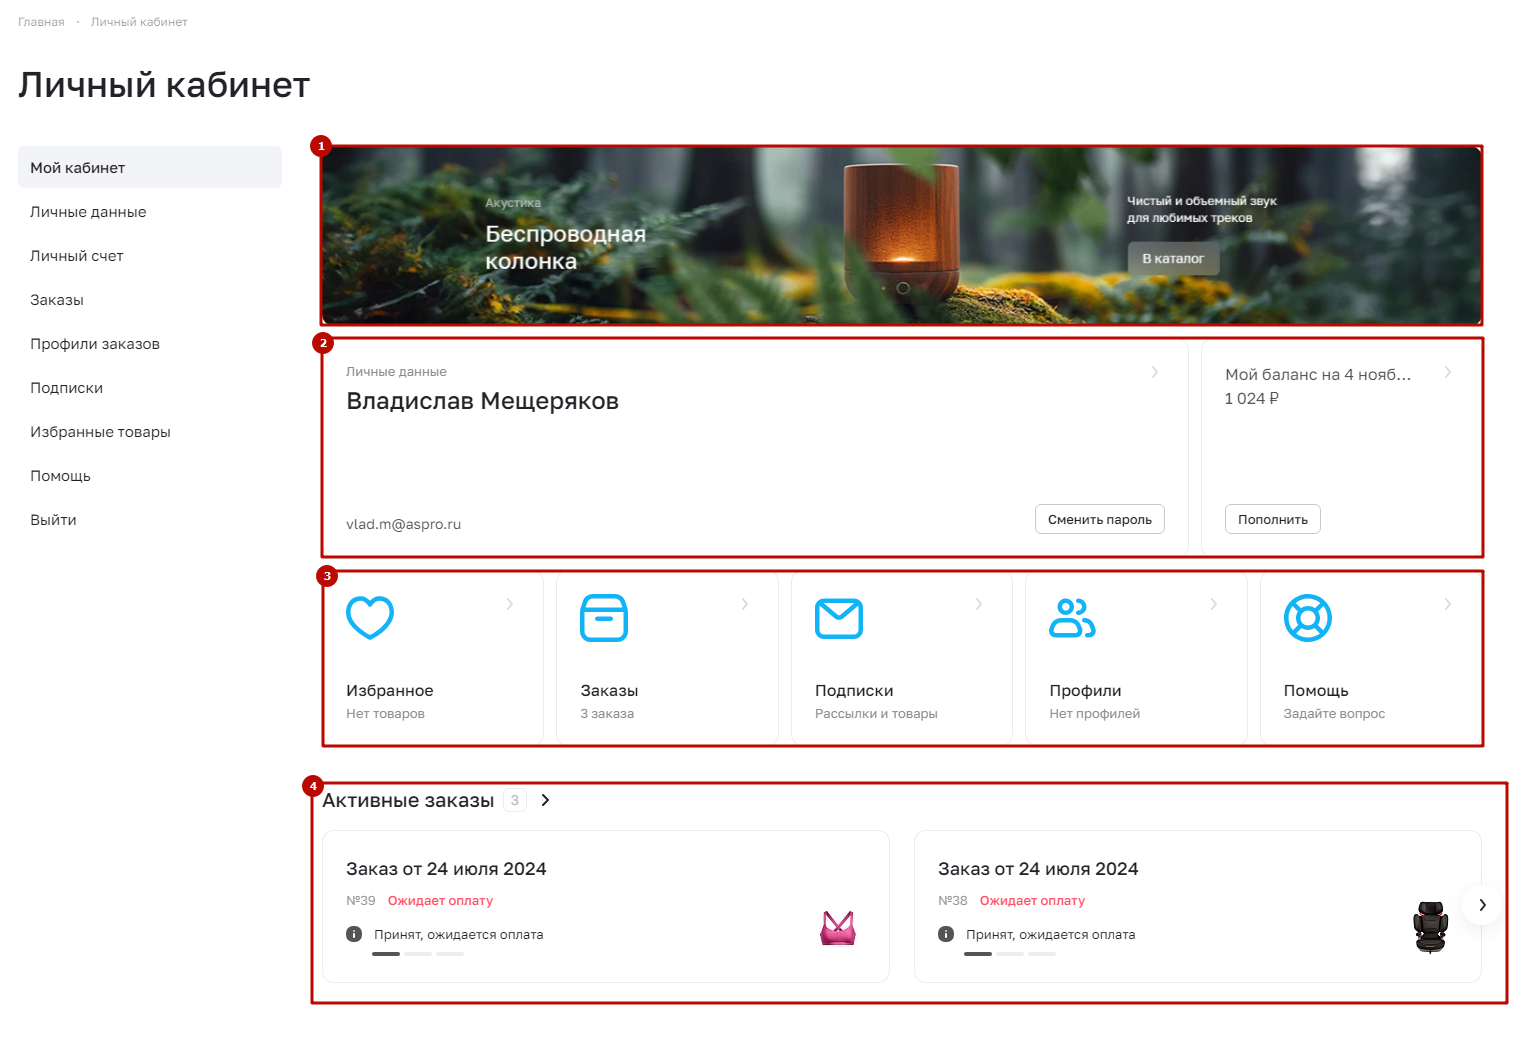Image resolution: width=1524 pixels, height=1044 pixels.
Task: Follow the Главная breadcrumb link
Action: (41, 22)
